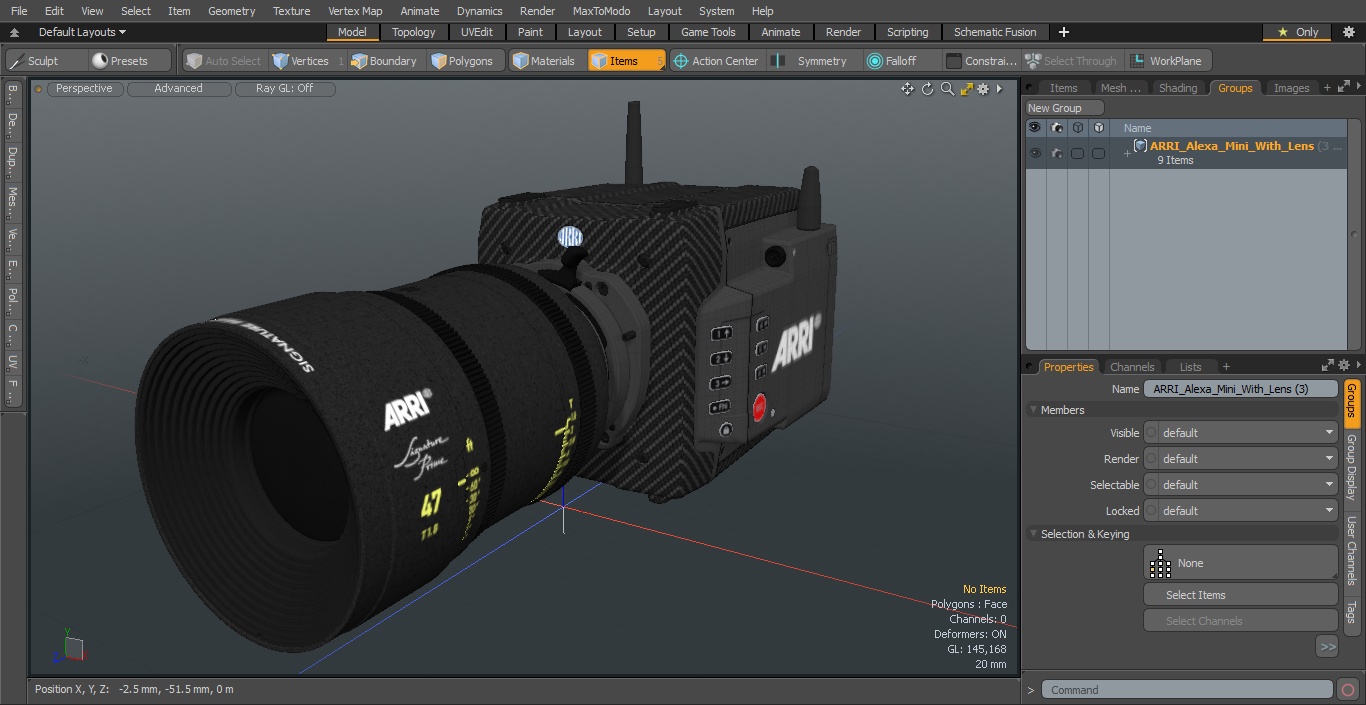Click the viewport zoom magnifier icon
Image resolution: width=1366 pixels, height=705 pixels.
tap(947, 89)
